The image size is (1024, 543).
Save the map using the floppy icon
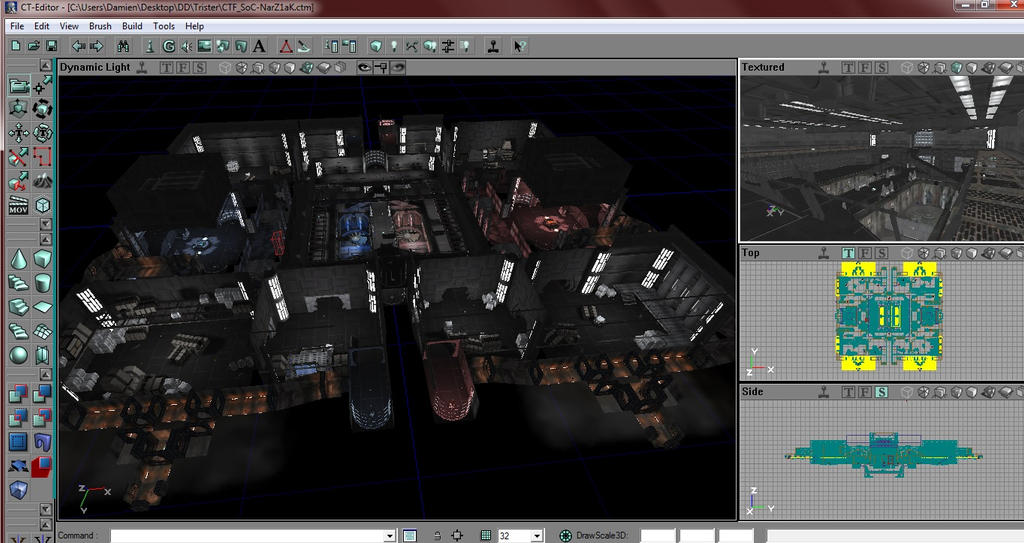tap(51, 46)
